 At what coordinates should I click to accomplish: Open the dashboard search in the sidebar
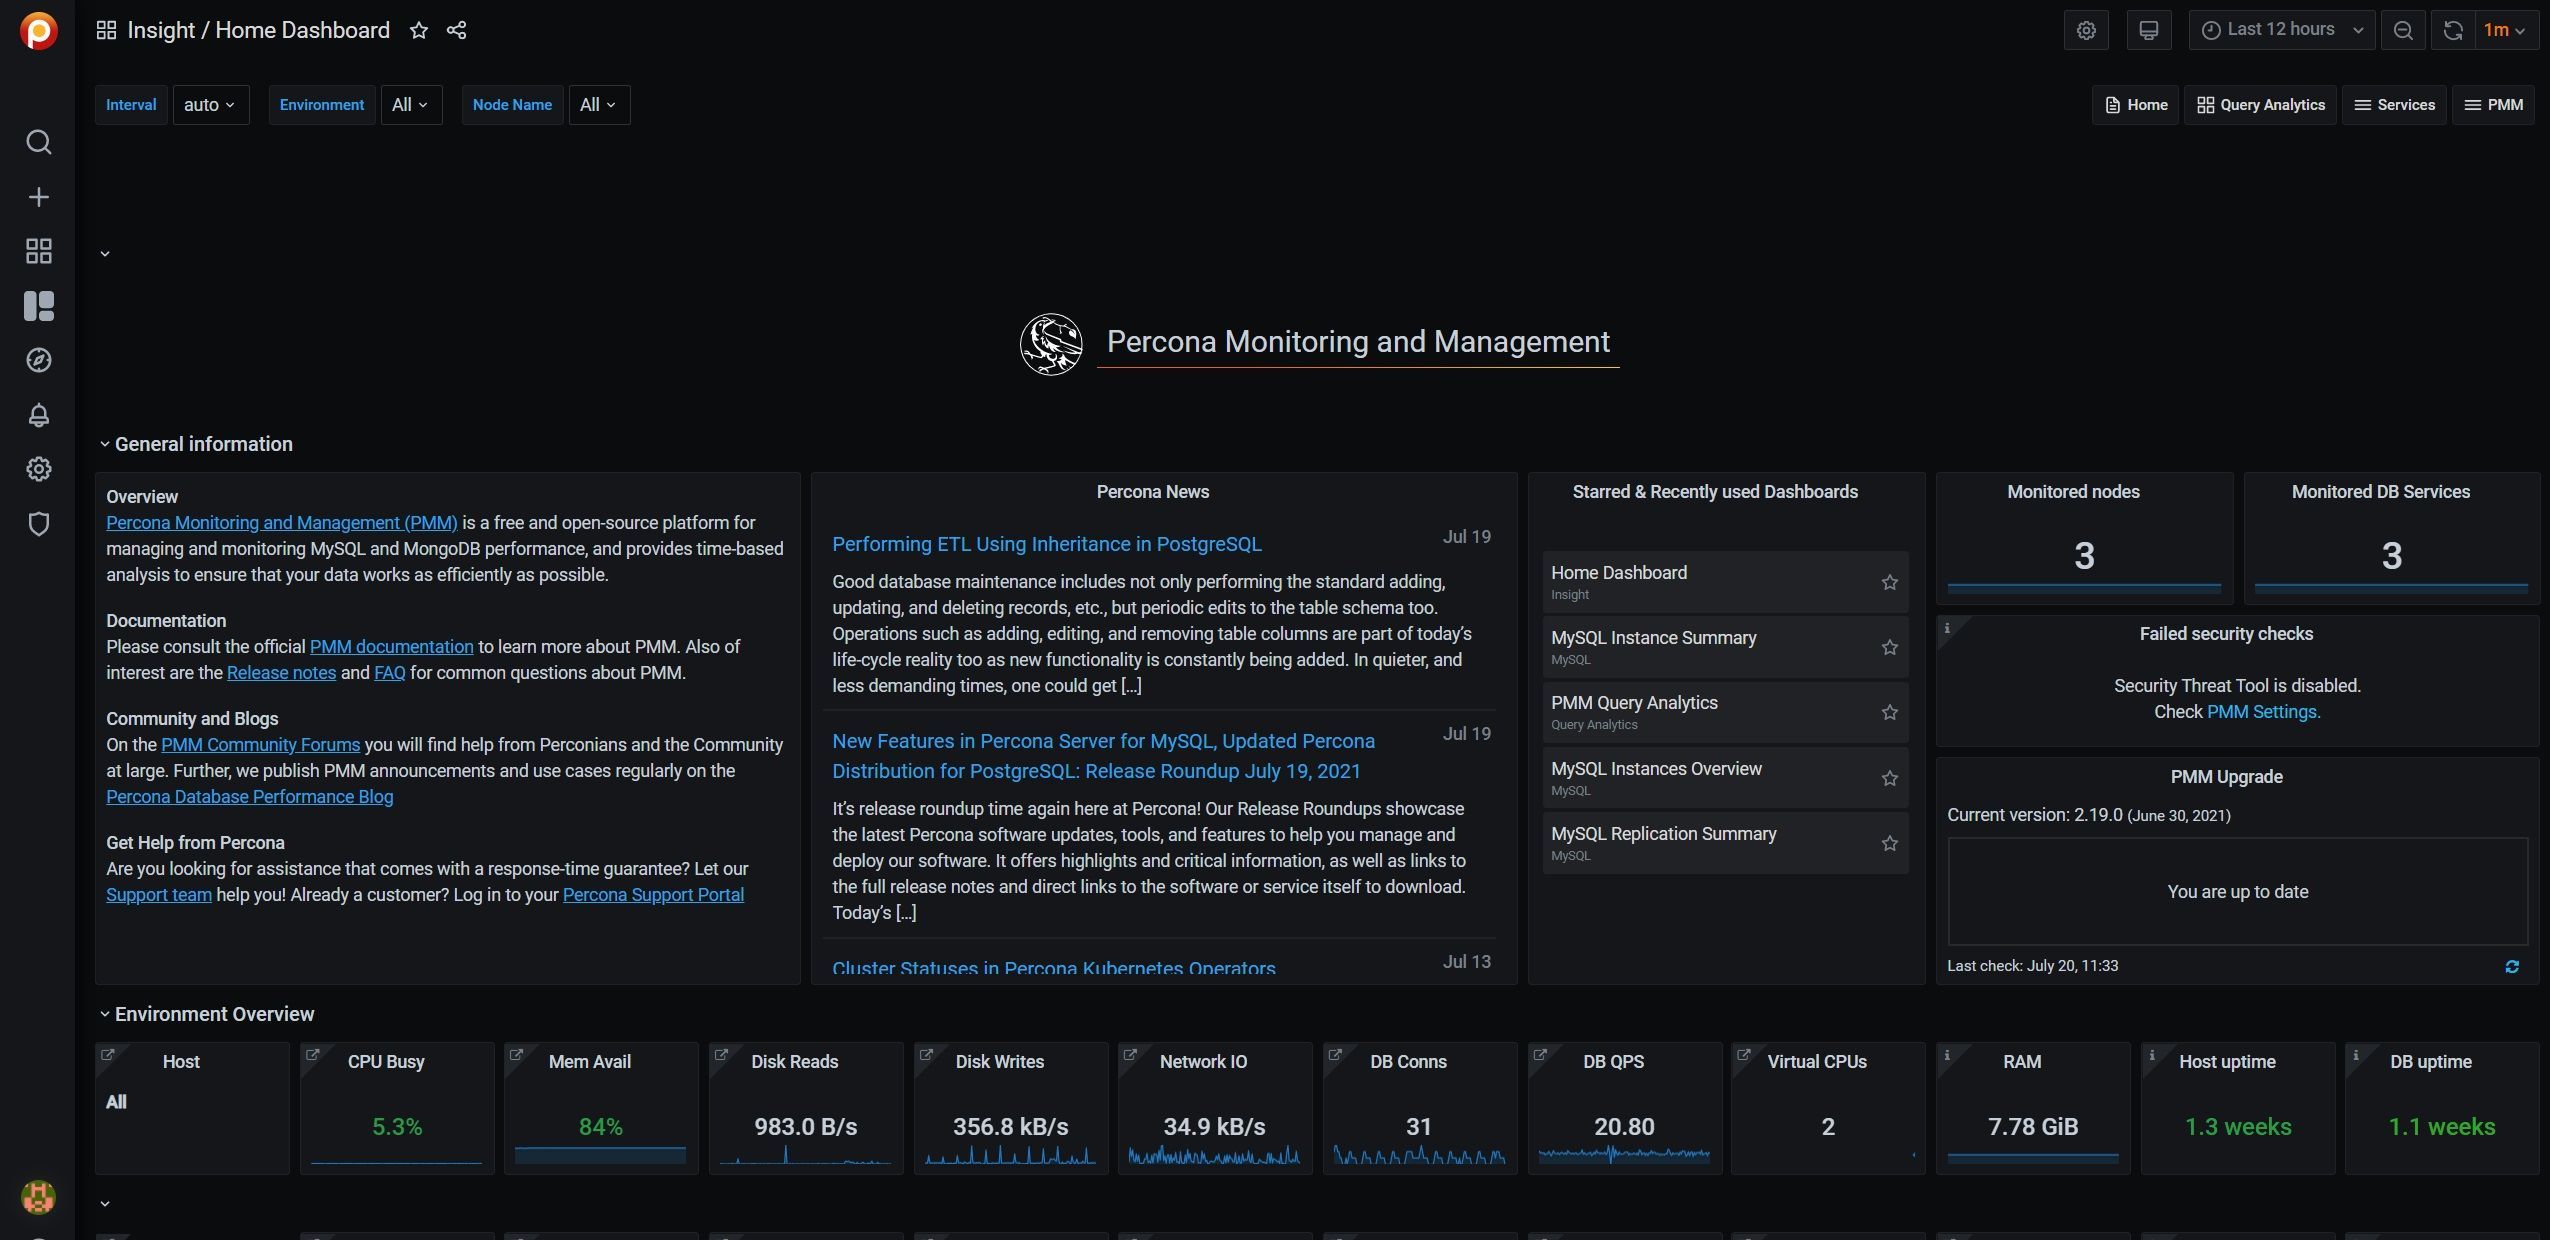38,142
